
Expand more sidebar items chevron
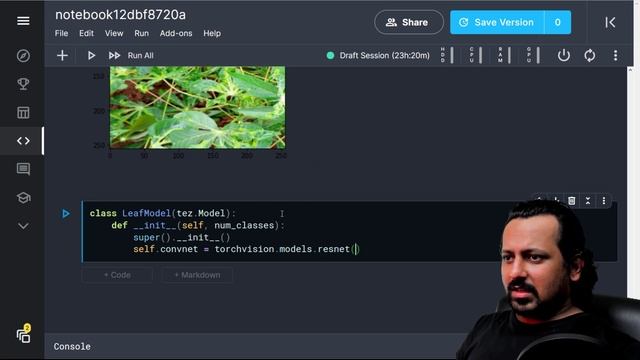coord(23,226)
